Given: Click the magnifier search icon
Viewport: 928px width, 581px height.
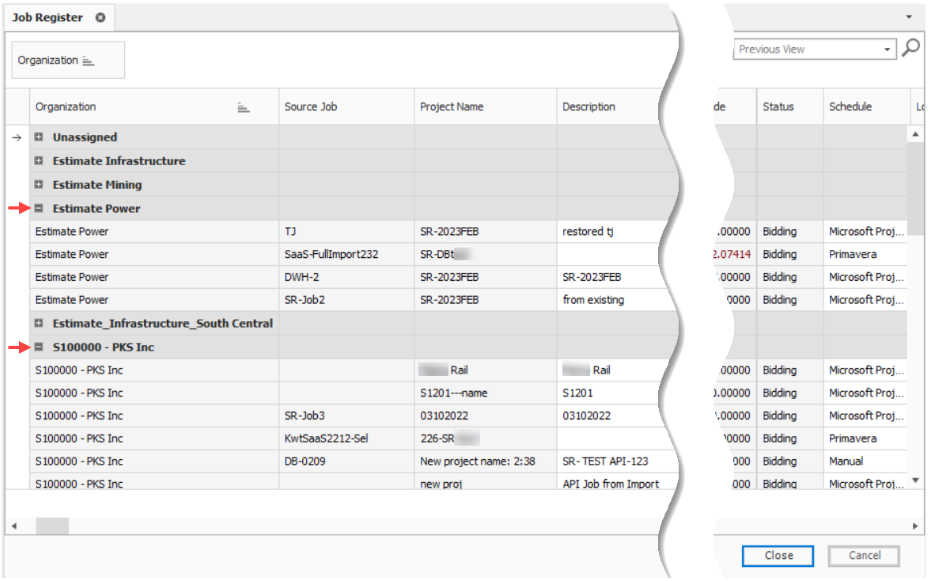Looking at the screenshot, I should pos(910,48).
